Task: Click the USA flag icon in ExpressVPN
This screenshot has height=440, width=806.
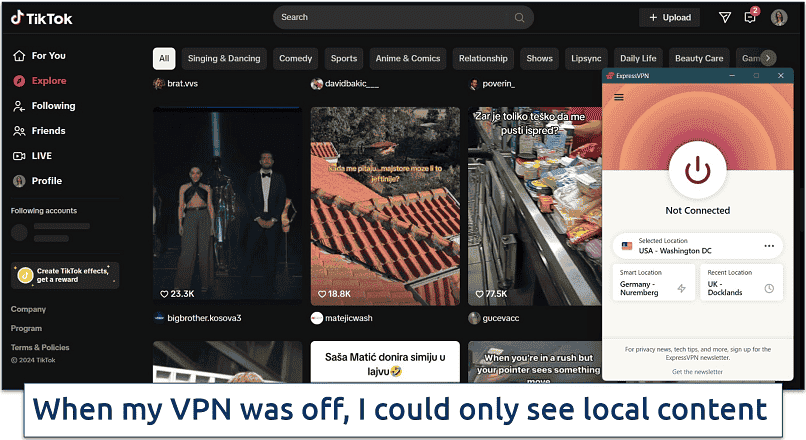Action: (627, 246)
